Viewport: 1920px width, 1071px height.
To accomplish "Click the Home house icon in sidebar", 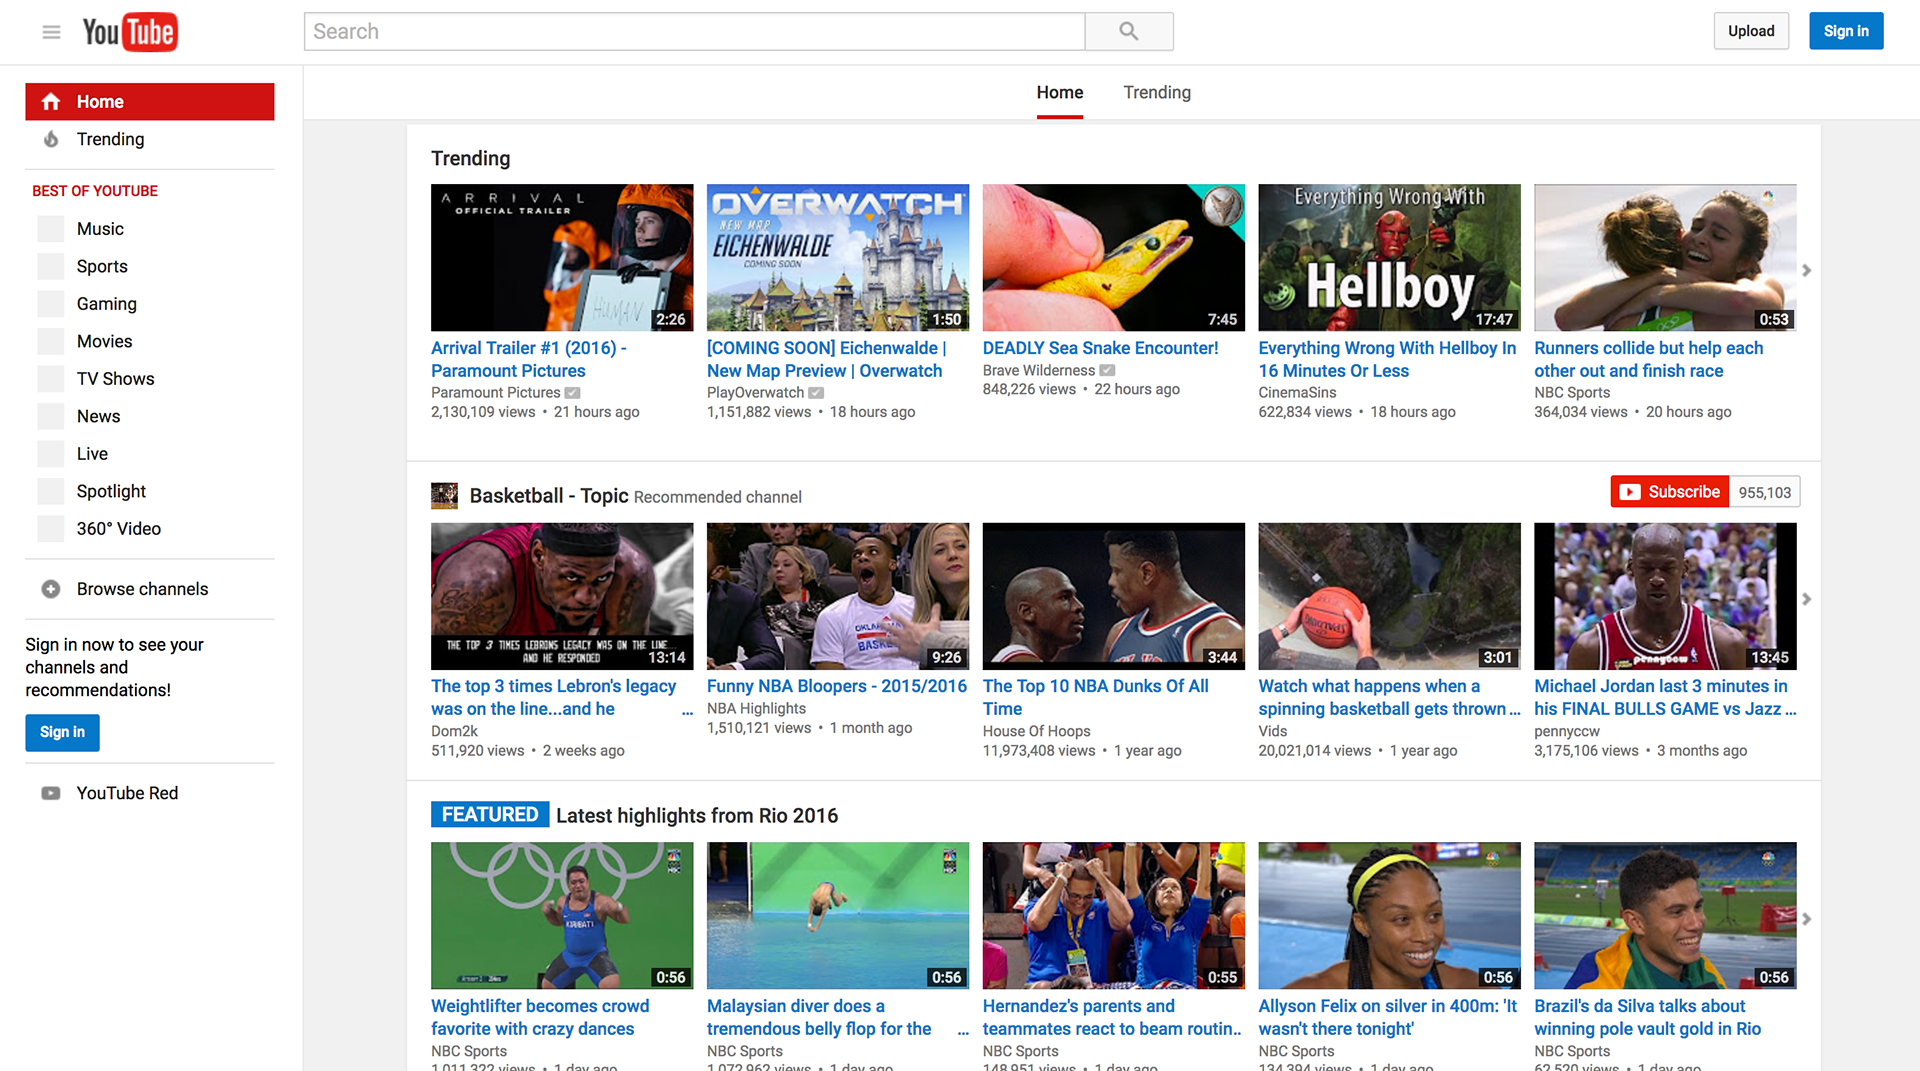I will pos(51,102).
